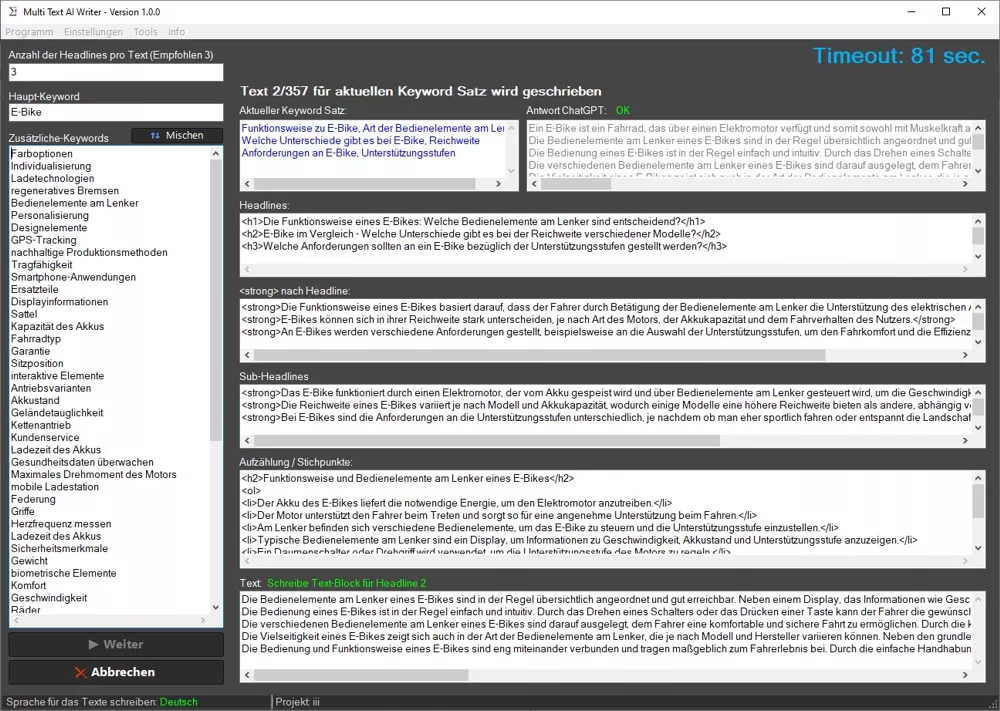
Task: Click the Abbrechen button
Action: (x=116, y=672)
